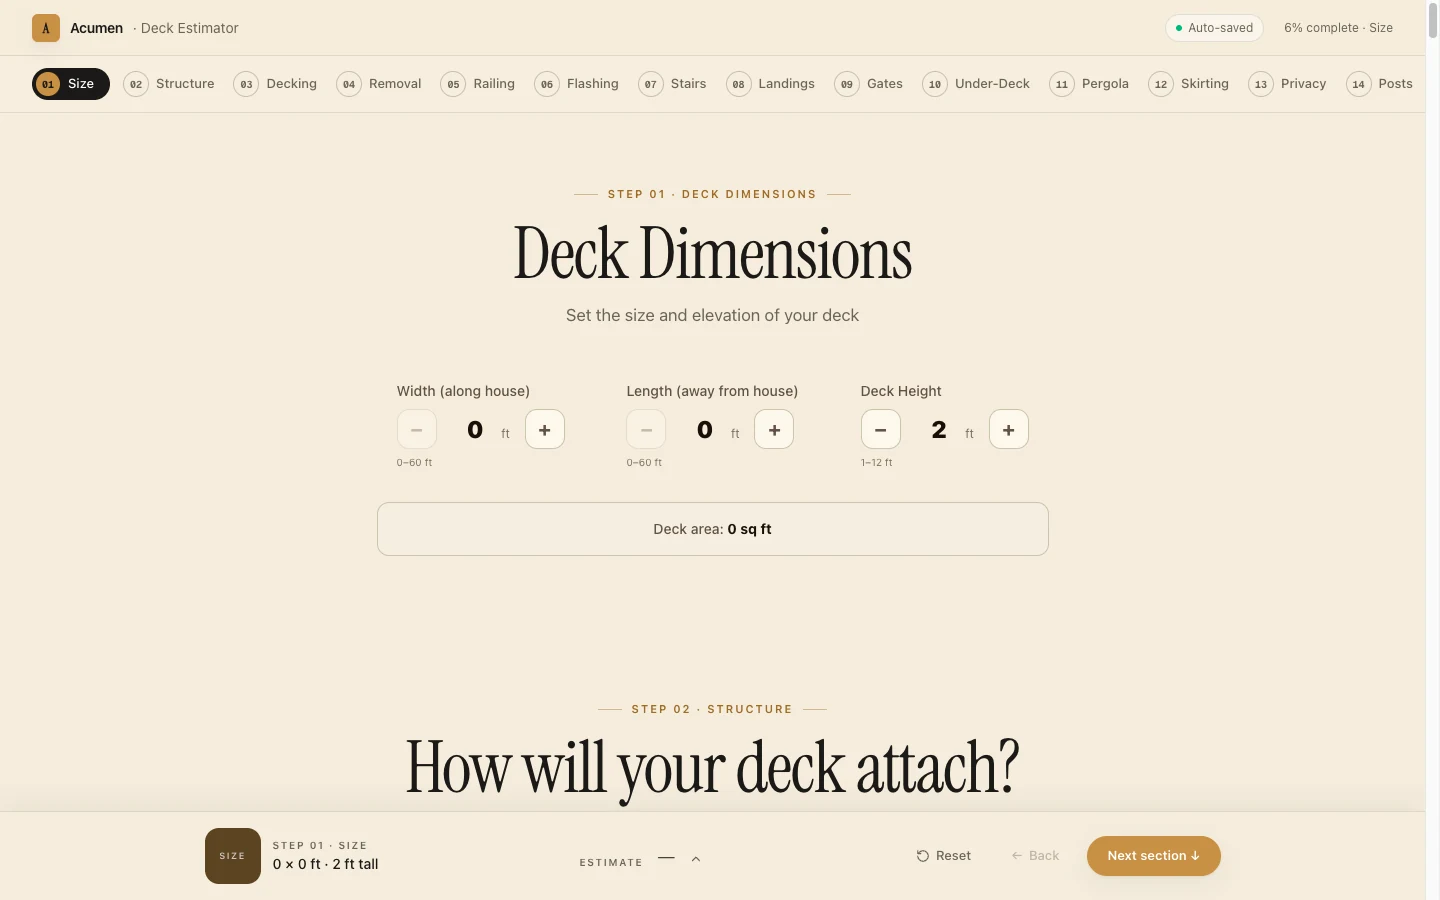
Task: Jump to the Structure step
Action: click(170, 84)
